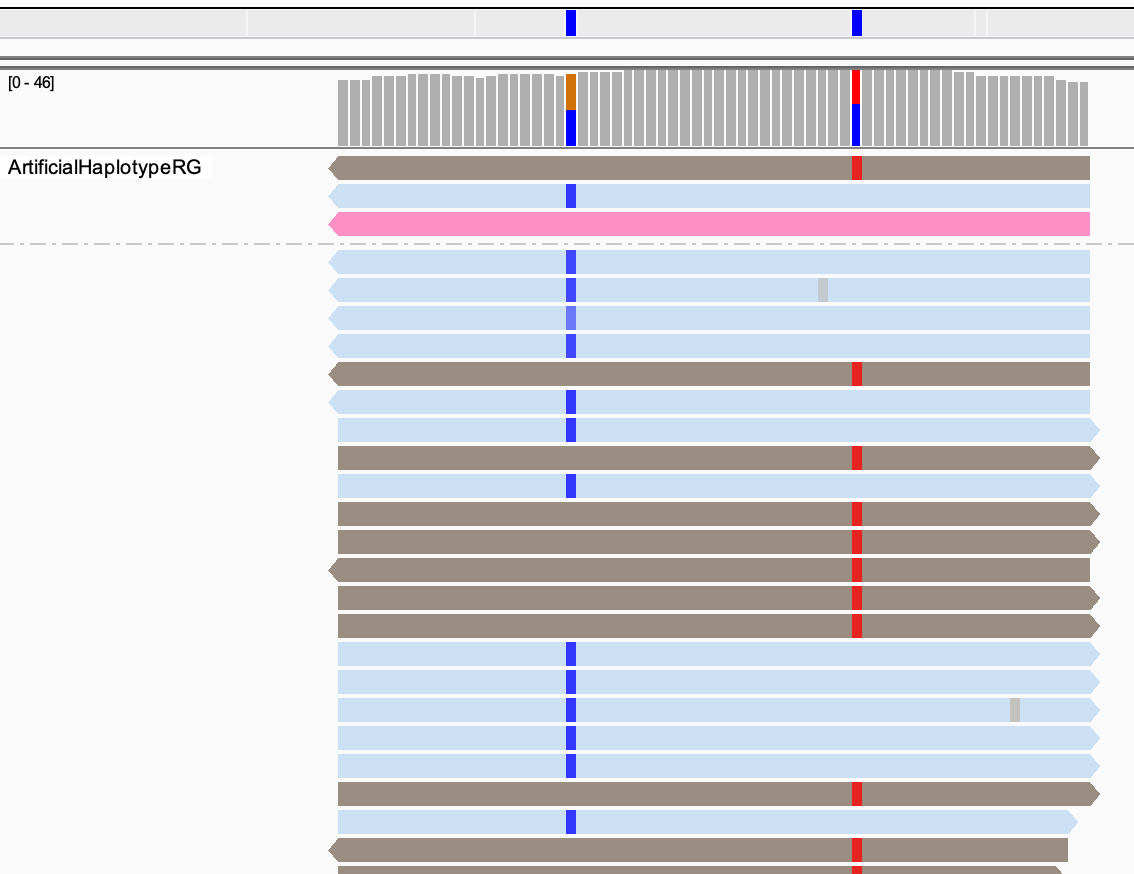Select the brown read beside ArtificialHaplotypeRG label

[x=600, y=168]
